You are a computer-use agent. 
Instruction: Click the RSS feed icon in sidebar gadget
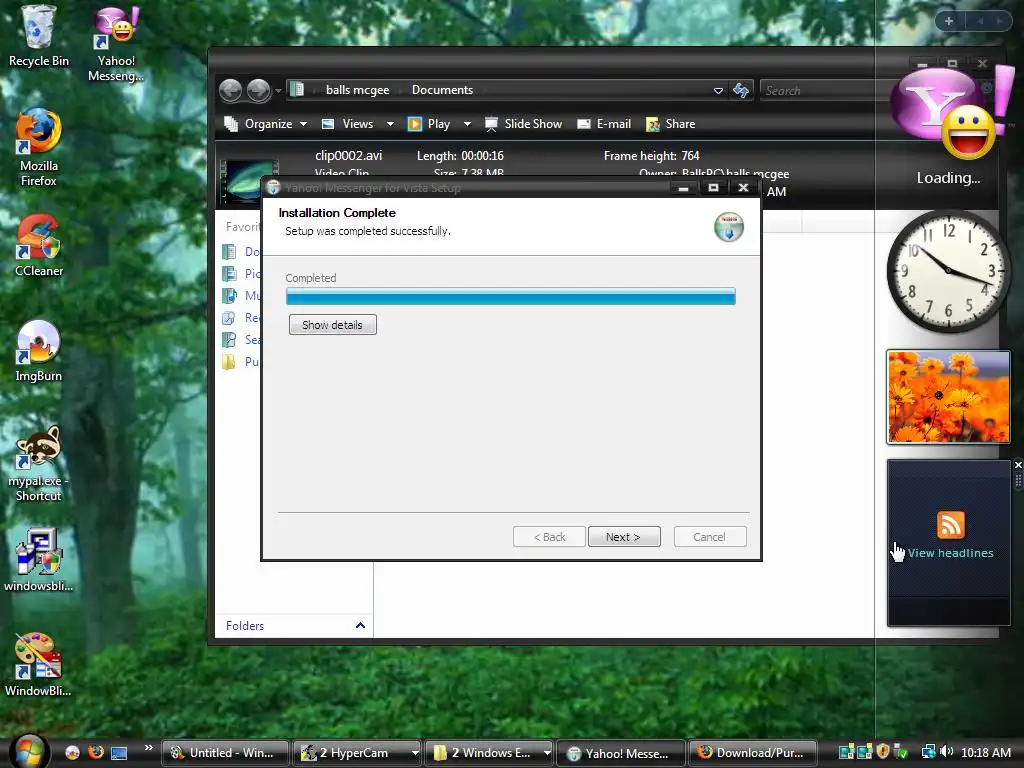[x=950, y=524]
